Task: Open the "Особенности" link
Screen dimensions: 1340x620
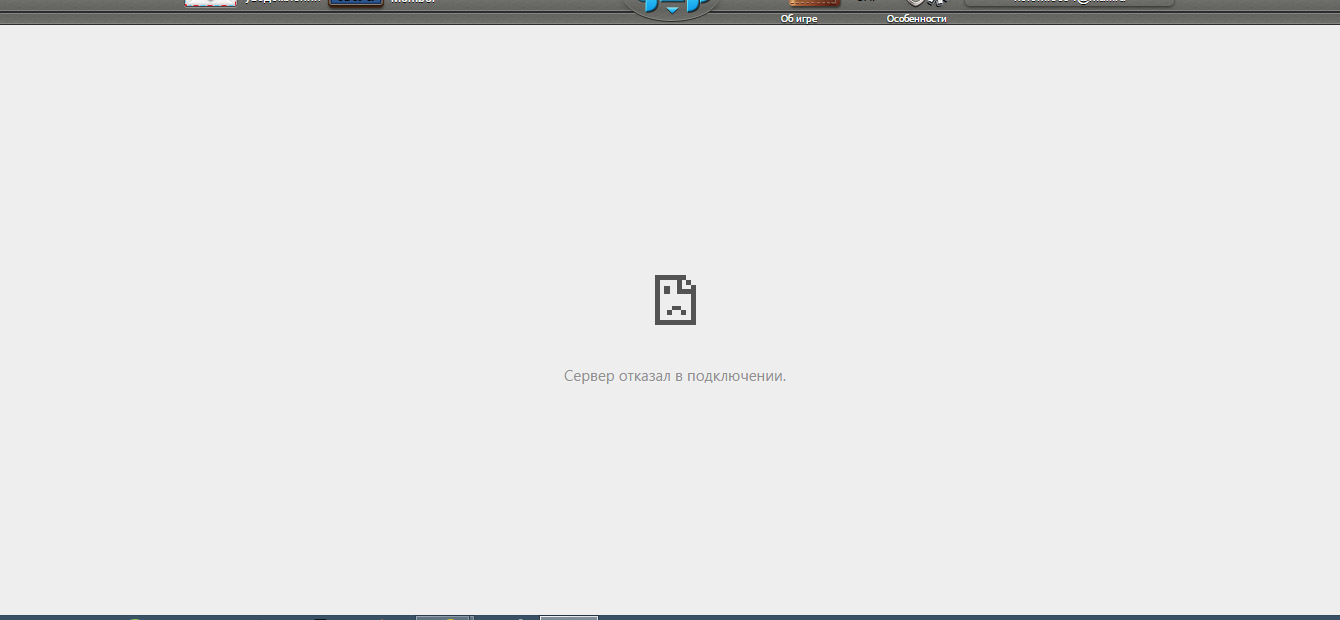Action: 916,18
